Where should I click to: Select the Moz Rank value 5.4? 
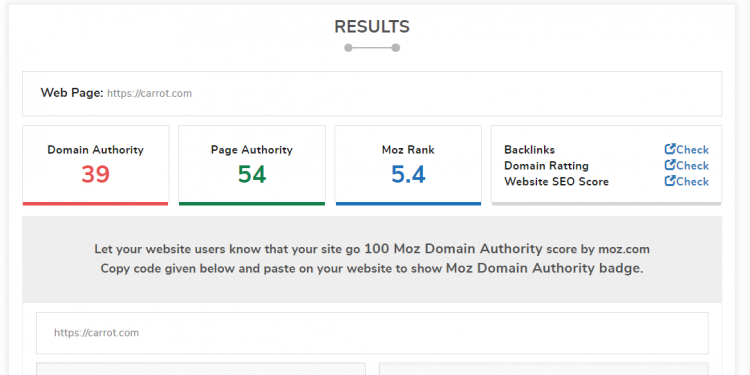(408, 174)
